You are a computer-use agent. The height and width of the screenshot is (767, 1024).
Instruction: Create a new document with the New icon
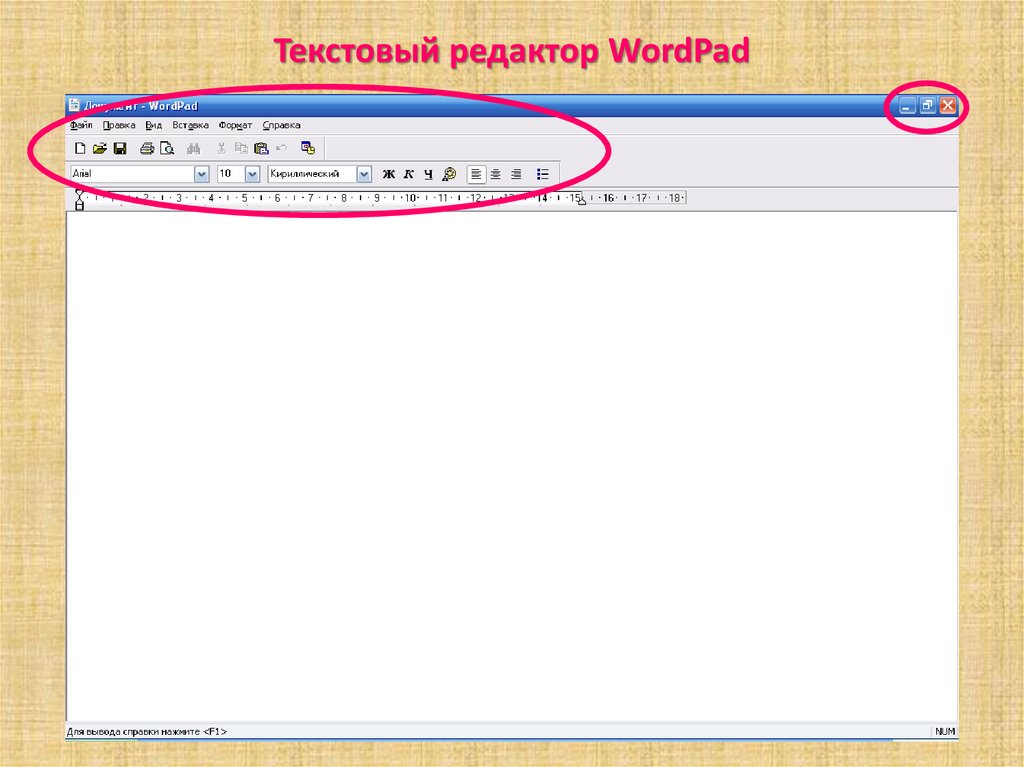coord(80,149)
